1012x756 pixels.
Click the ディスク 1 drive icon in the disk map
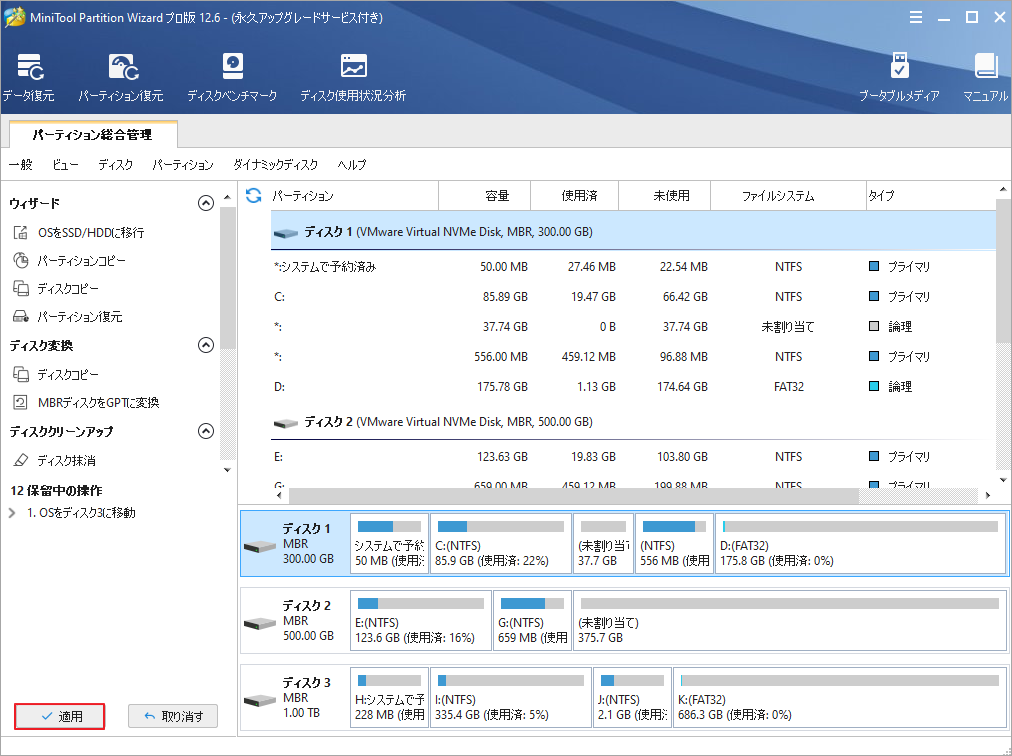[259, 546]
